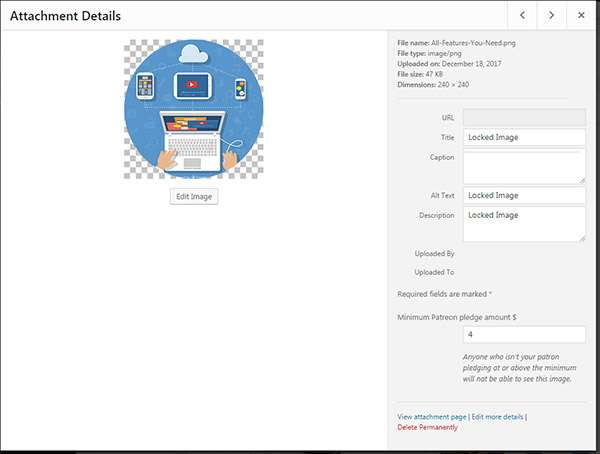Click the Anyone who isn't your patron note

[520, 368]
